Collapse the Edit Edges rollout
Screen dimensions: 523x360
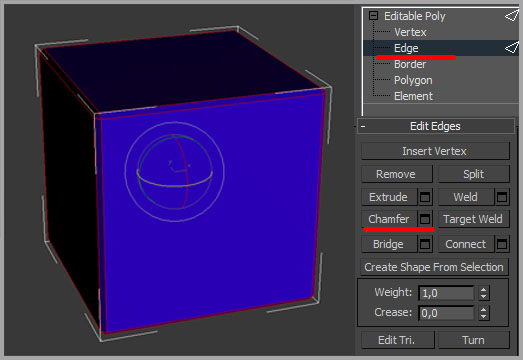[x=363, y=126]
